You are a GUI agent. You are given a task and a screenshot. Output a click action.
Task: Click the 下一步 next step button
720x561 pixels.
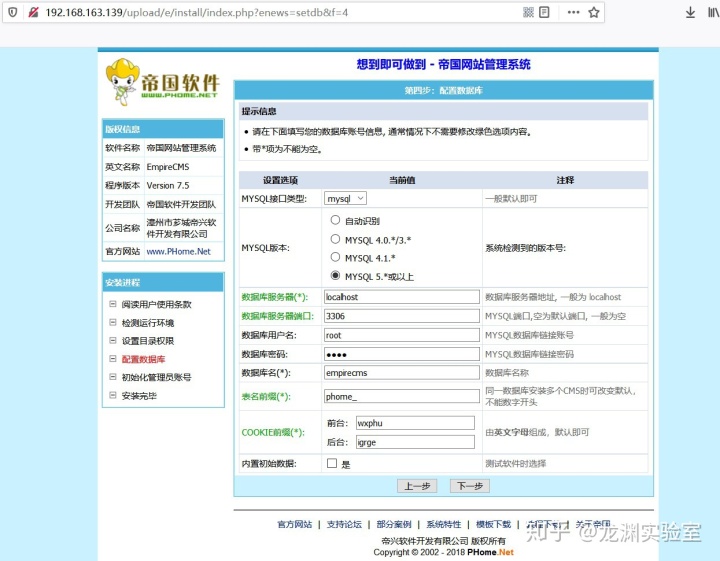(470, 486)
